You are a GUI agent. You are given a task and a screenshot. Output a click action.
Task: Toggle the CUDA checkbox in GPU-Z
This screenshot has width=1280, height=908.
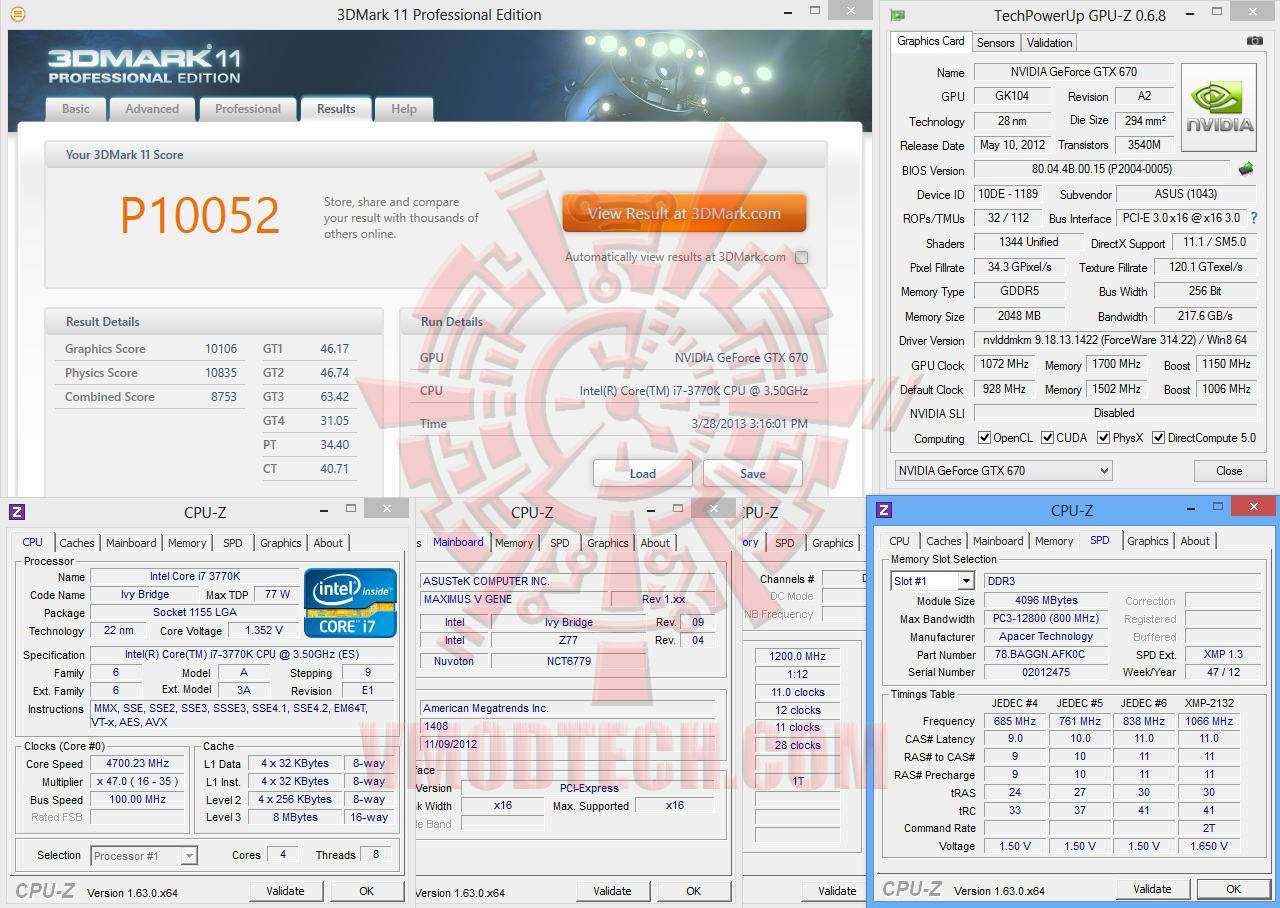click(x=1047, y=438)
